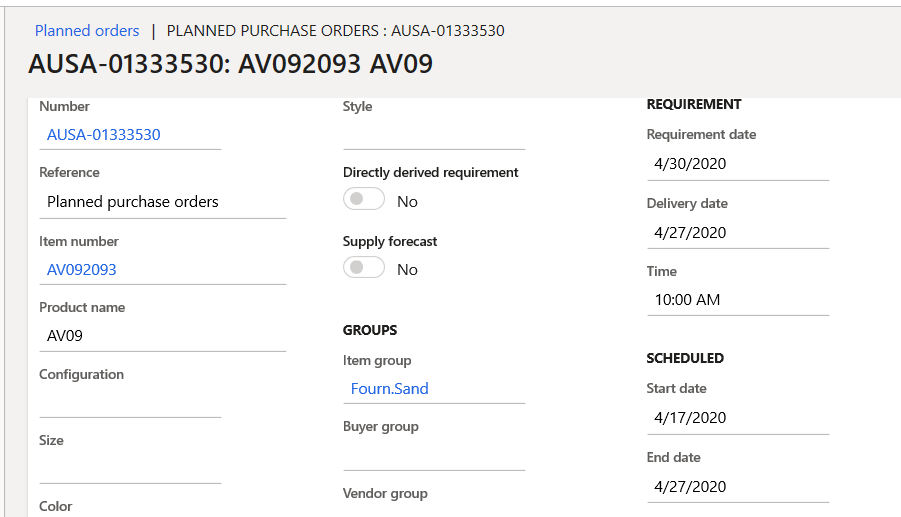901x517 pixels.
Task: Click the End date field
Action: 737,487
